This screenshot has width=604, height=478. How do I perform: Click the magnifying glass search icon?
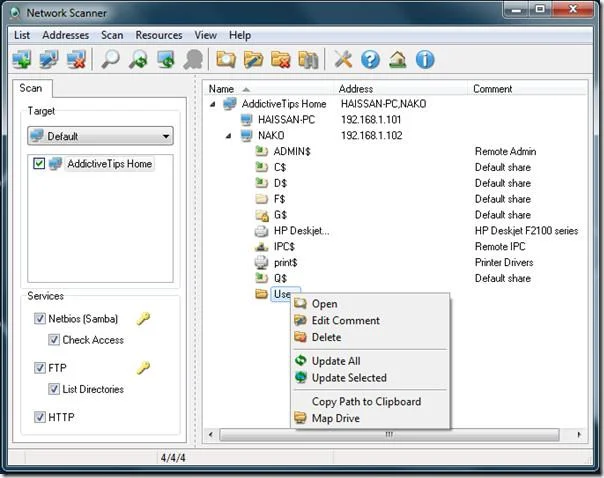(x=110, y=60)
